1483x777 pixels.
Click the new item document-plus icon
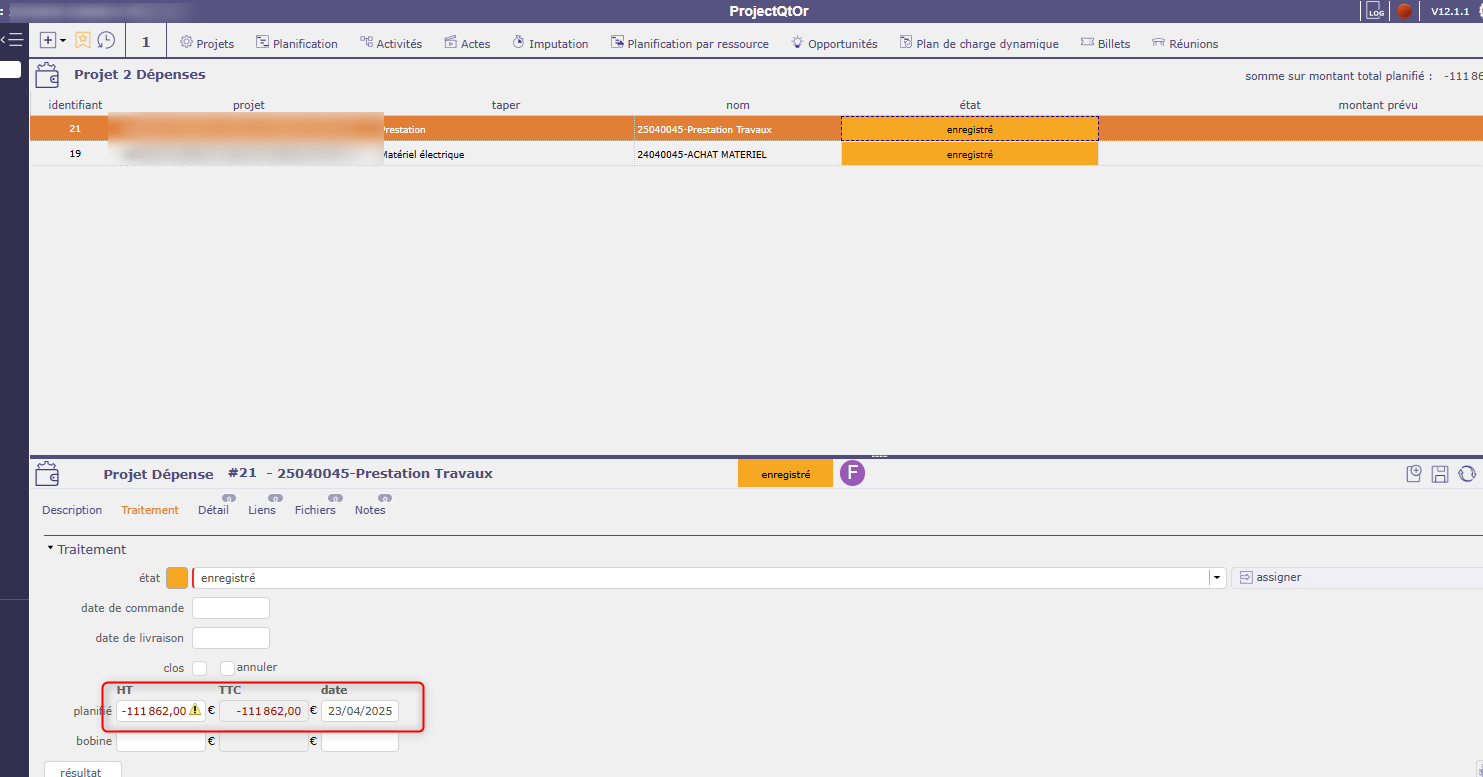(x=1414, y=474)
